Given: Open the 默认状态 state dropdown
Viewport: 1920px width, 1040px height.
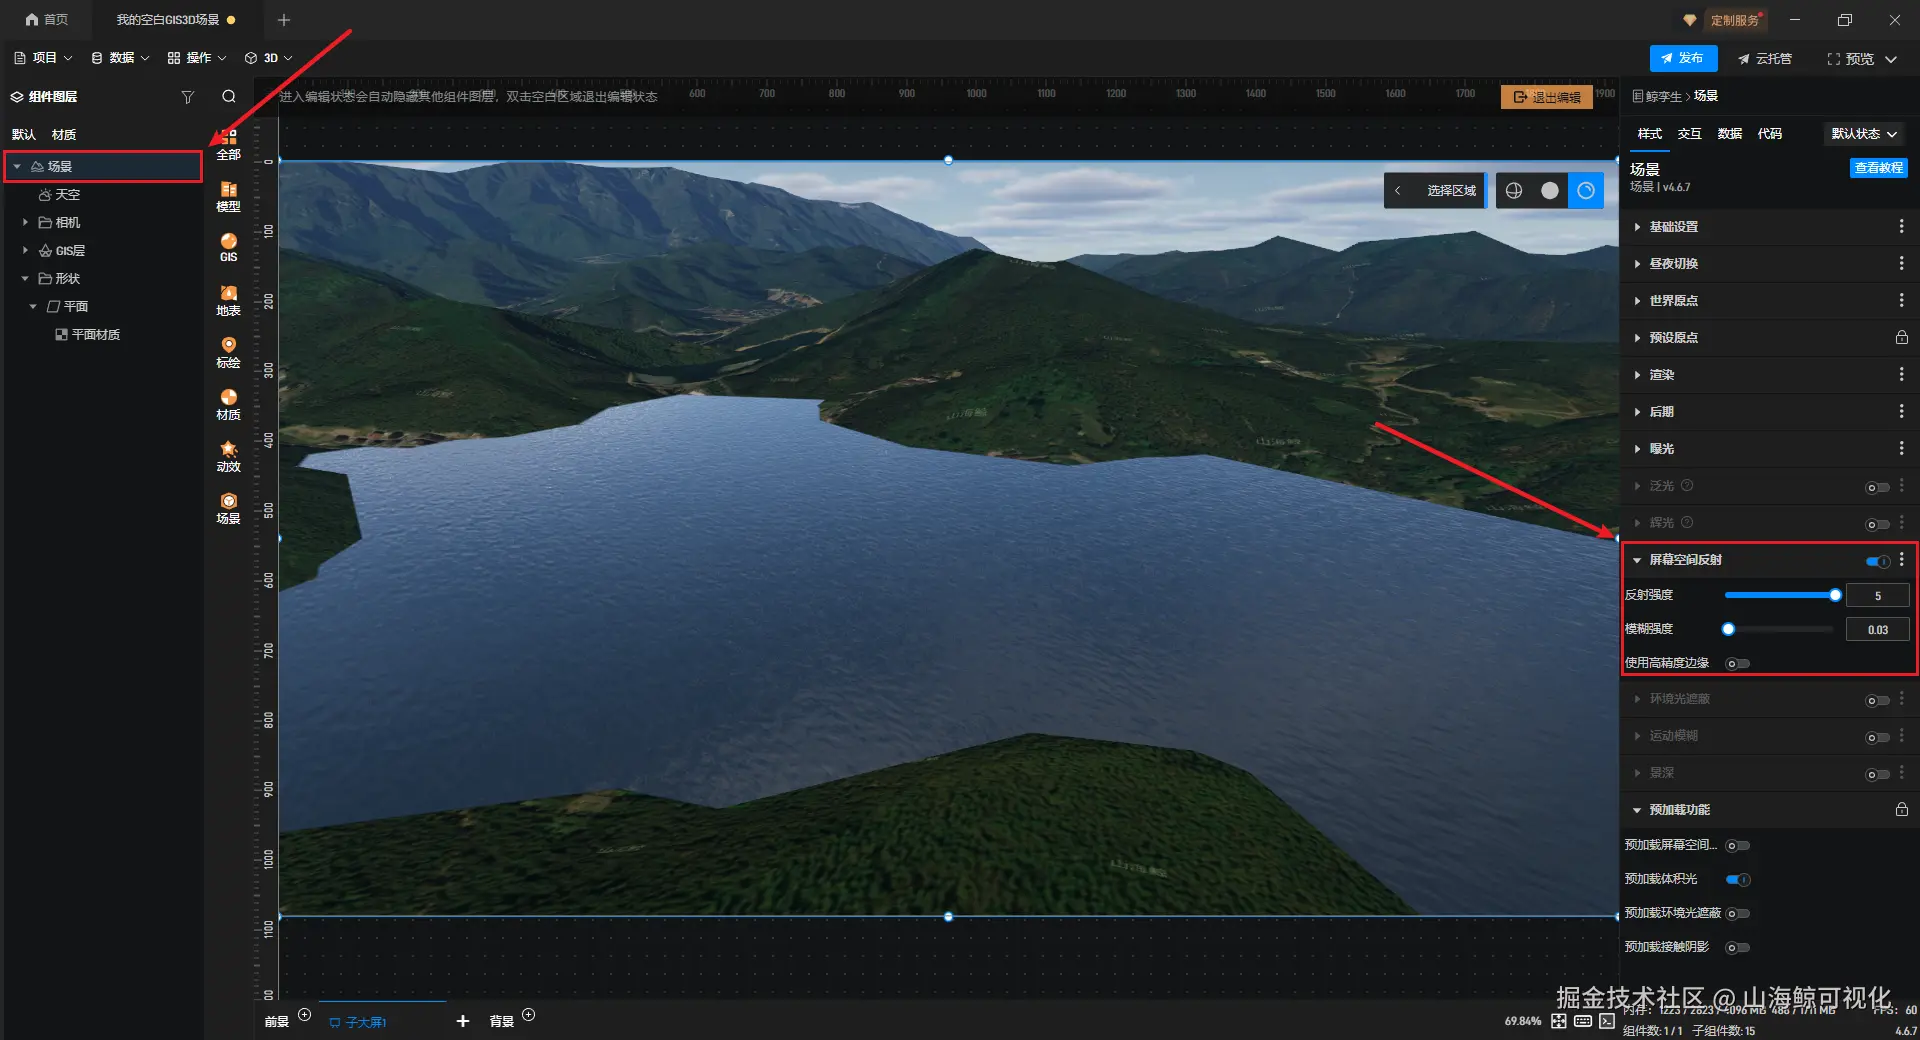Looking at the screenshot, I should click(x=1864, y=134).
